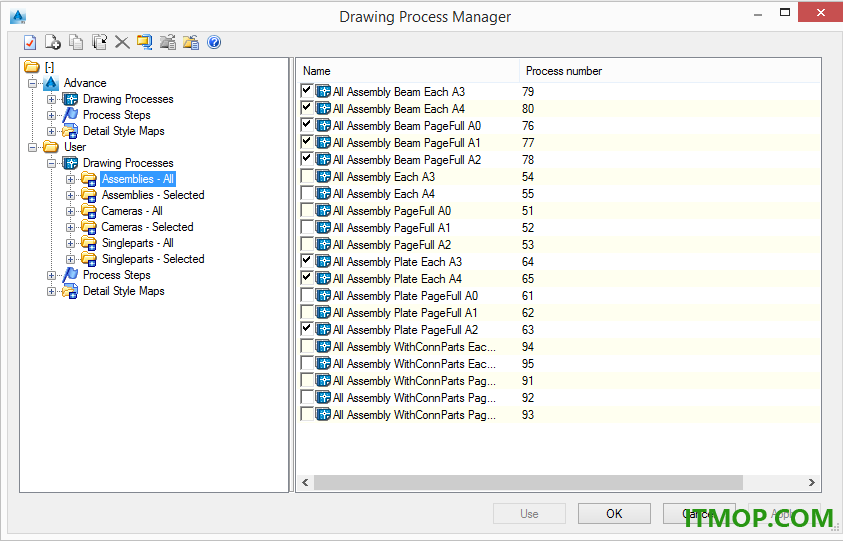Check All Assembly Each A3
Screen dimensions: 843x541
307,176
